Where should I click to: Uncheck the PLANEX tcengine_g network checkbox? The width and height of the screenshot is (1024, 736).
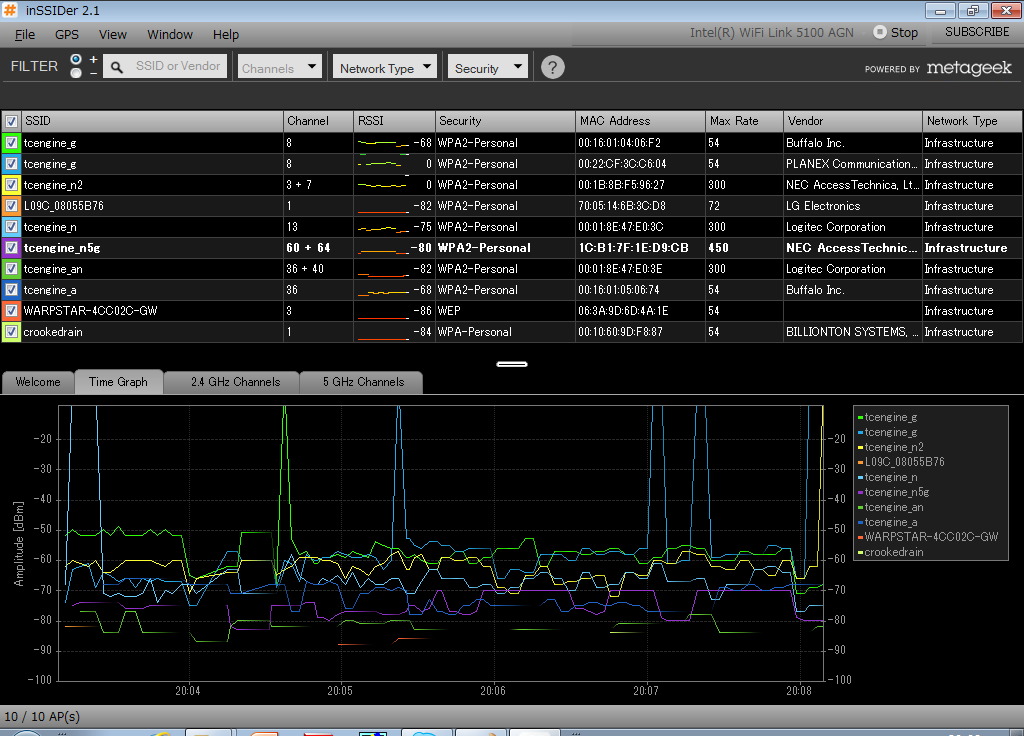[x=11, y=164]
